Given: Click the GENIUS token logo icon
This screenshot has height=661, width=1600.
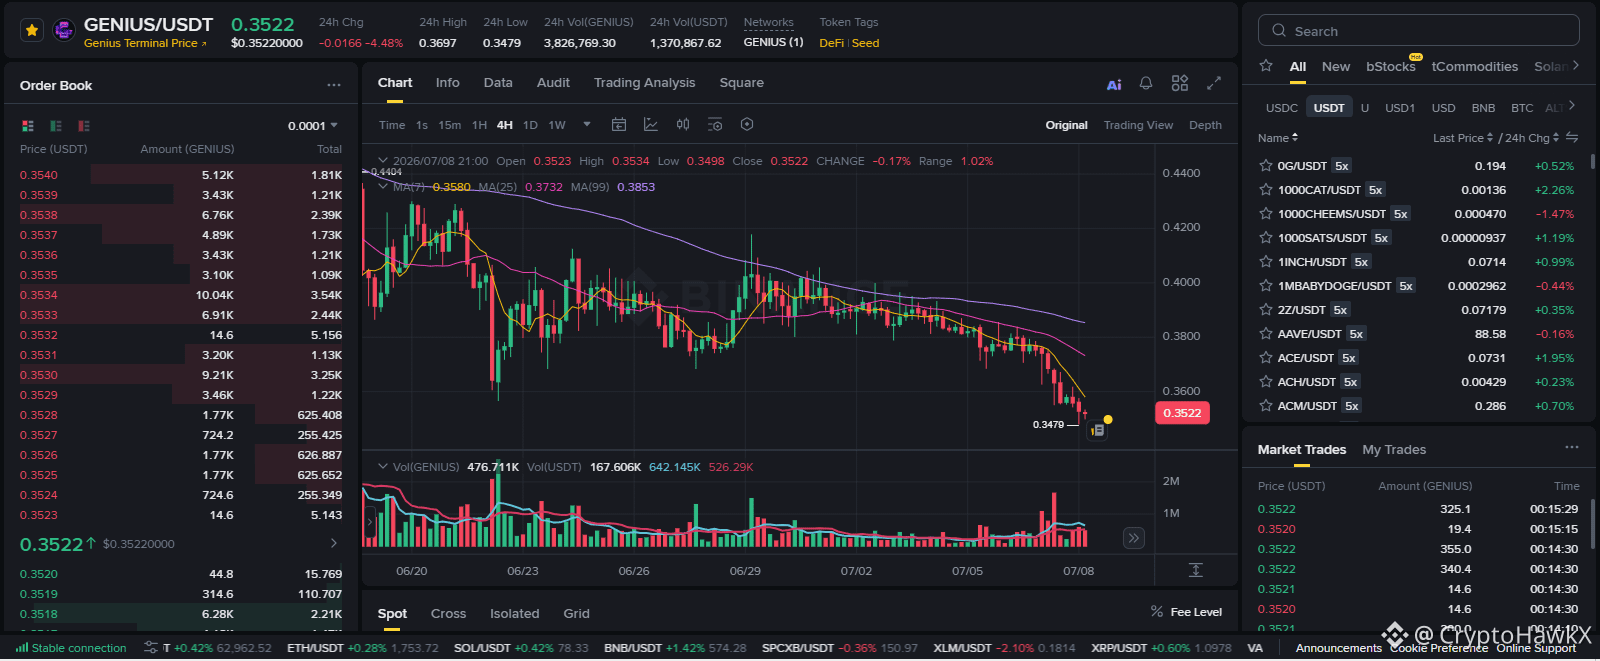Looking at the screenshot, I should (x=64, y=31).
